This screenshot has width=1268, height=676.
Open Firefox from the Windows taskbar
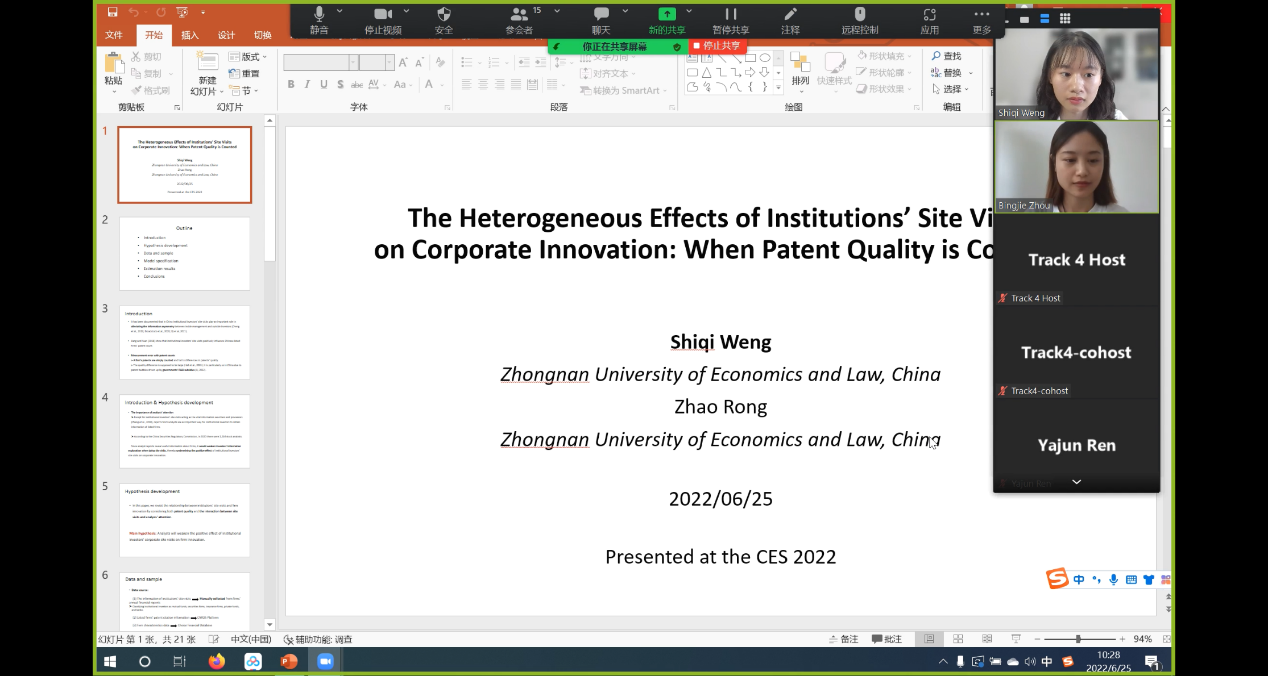pos(216,661)
